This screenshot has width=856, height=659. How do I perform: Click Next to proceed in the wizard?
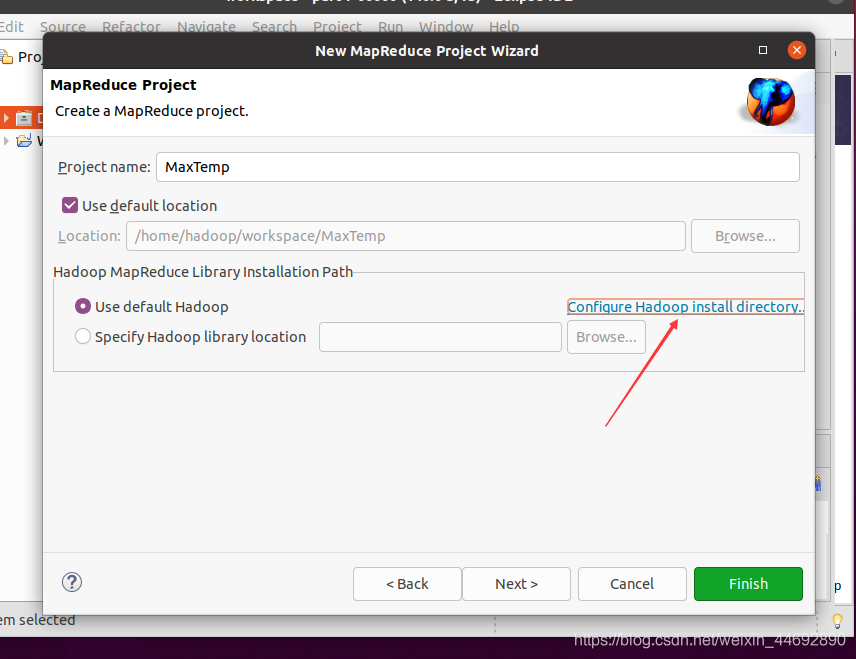516,584
